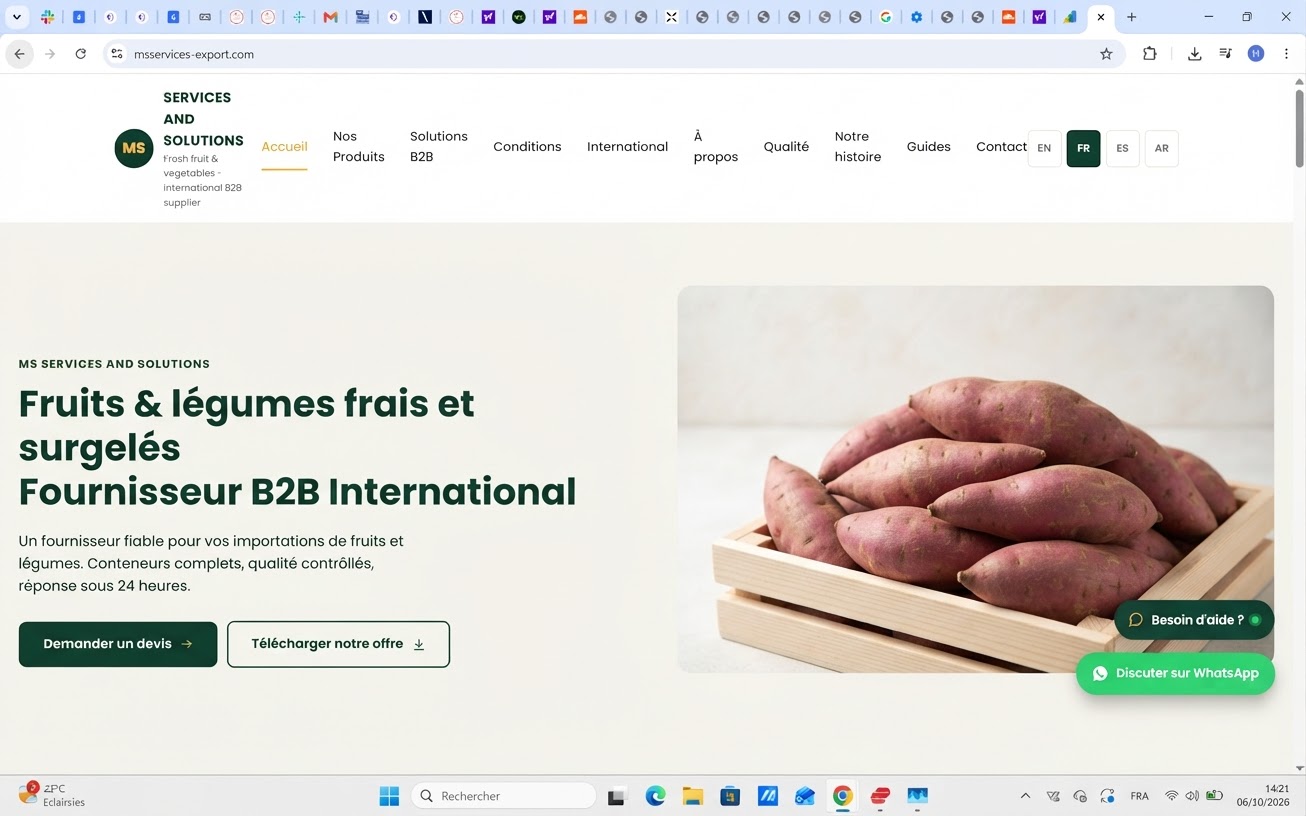1306x816 pixels.
Task: View site information next to the URL
Action: click(x=117, y=54)
